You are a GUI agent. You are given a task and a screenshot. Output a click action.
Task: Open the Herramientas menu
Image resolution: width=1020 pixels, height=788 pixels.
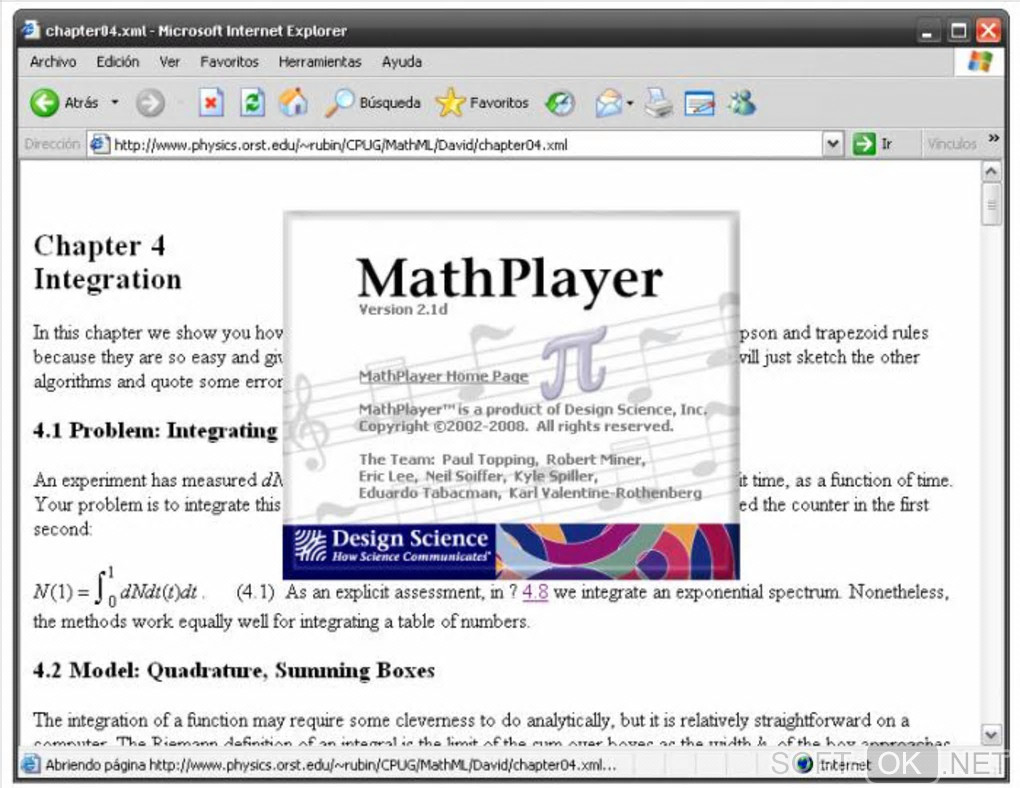[319, 62]
